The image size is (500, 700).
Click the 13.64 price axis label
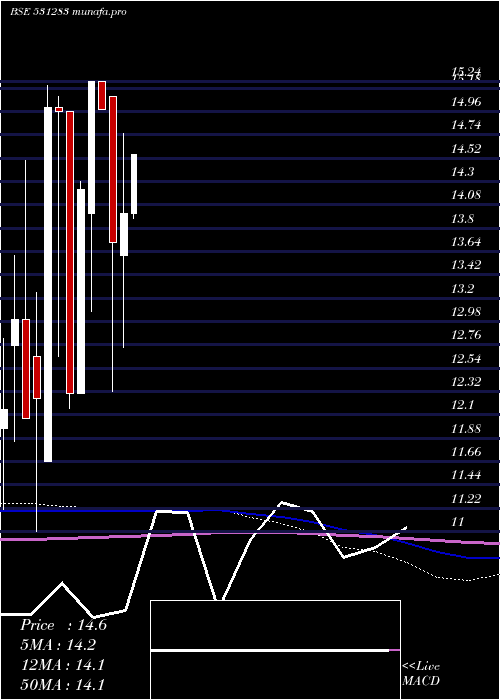tap(466, 242)
